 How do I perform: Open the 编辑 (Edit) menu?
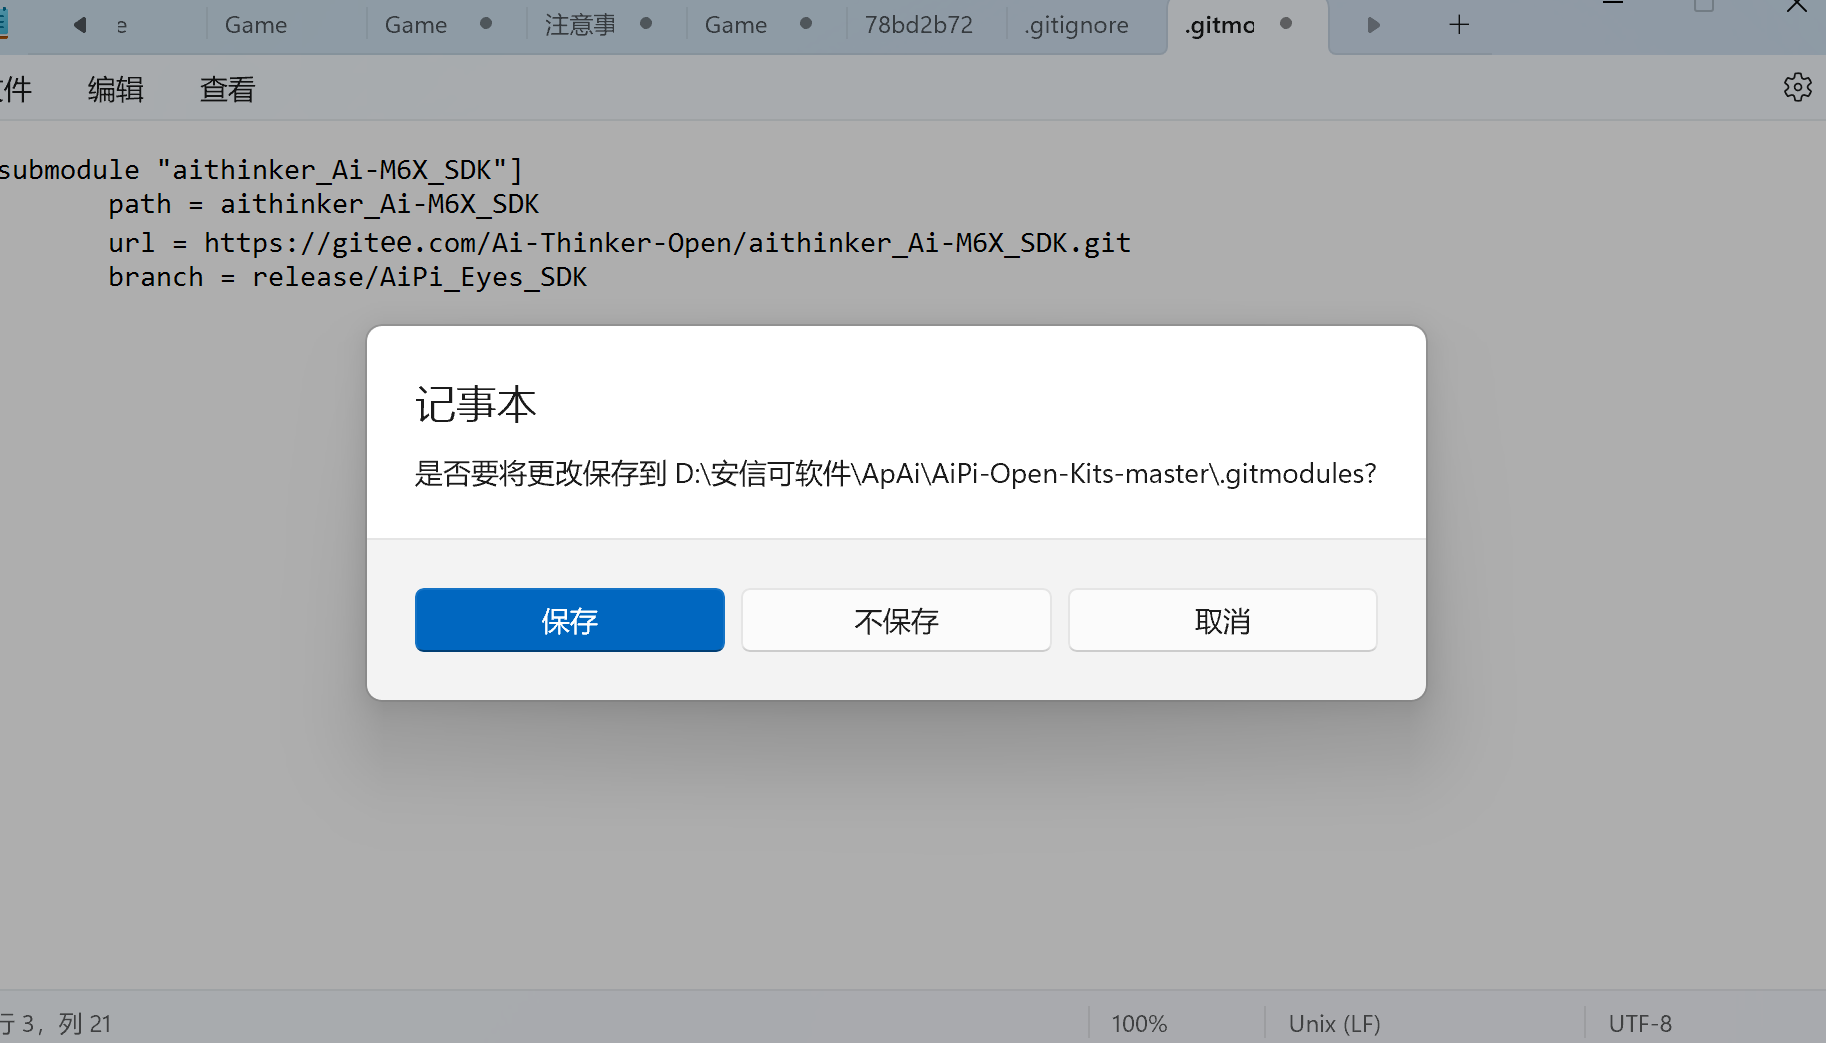coord(116,89)
